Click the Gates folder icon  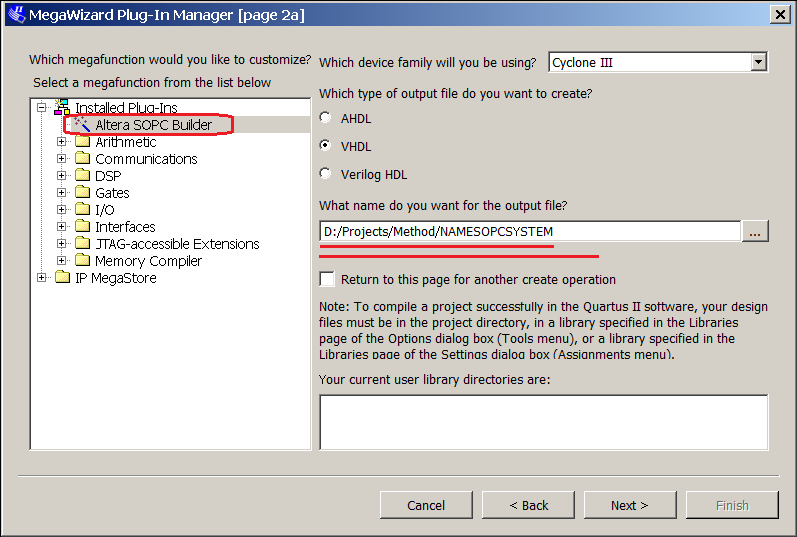82,193
